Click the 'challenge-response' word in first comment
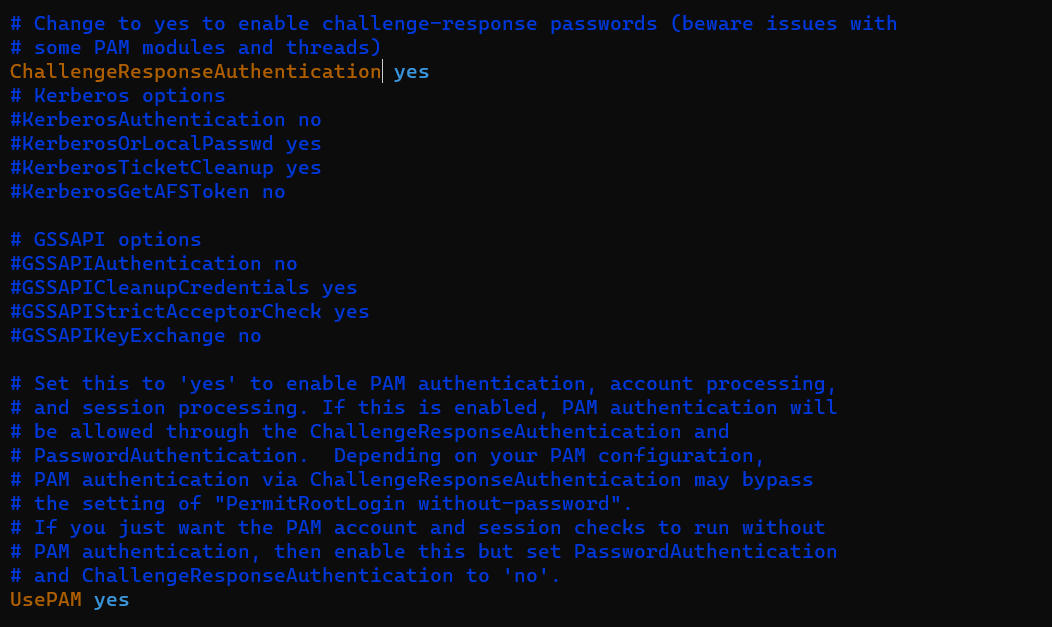 [x=429, y=23]
